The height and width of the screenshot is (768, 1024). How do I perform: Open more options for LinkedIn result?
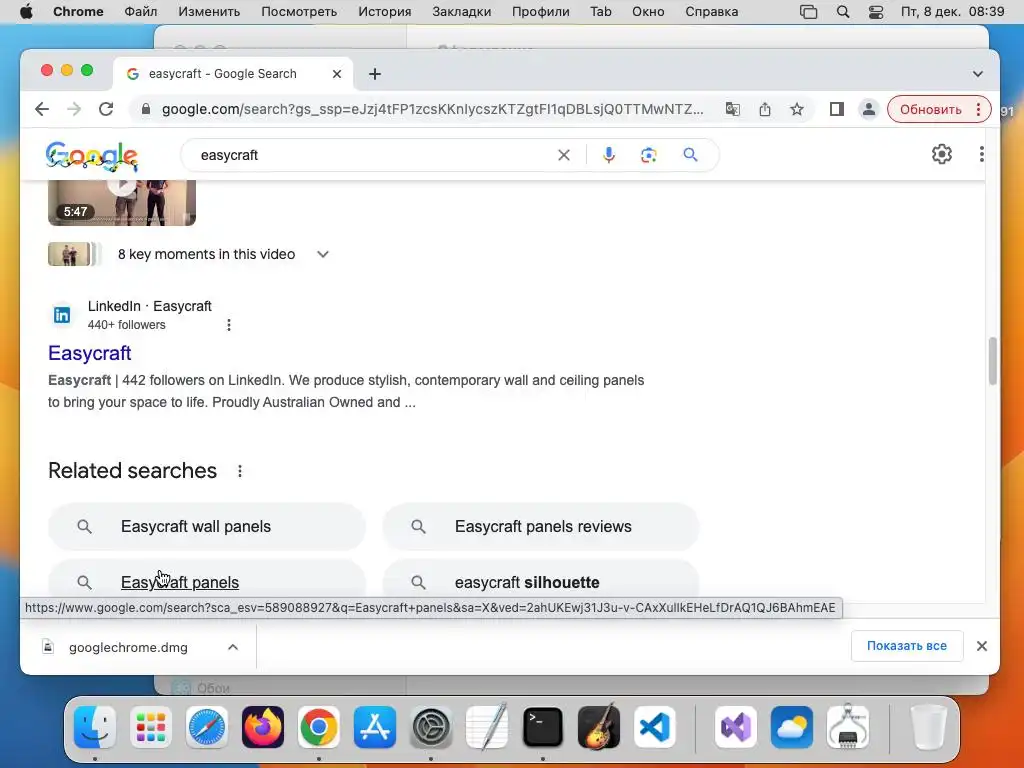click(x=229, y=325)
